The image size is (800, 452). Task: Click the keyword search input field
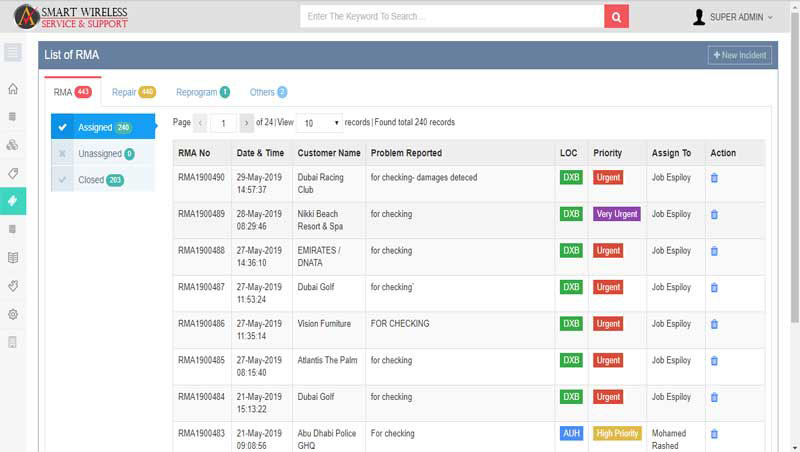point(452,16)
